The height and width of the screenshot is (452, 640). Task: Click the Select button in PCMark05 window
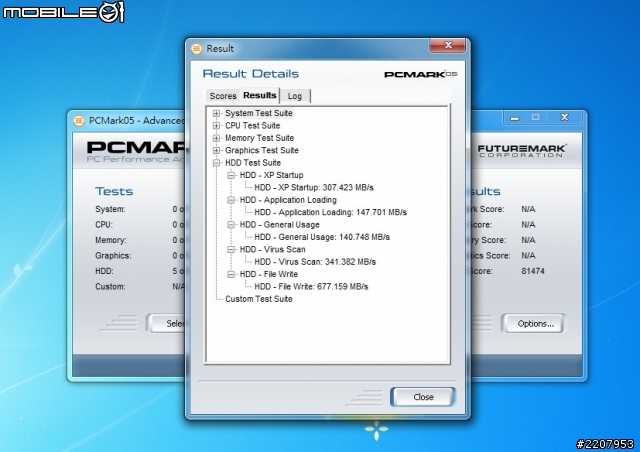click(167, 324)
